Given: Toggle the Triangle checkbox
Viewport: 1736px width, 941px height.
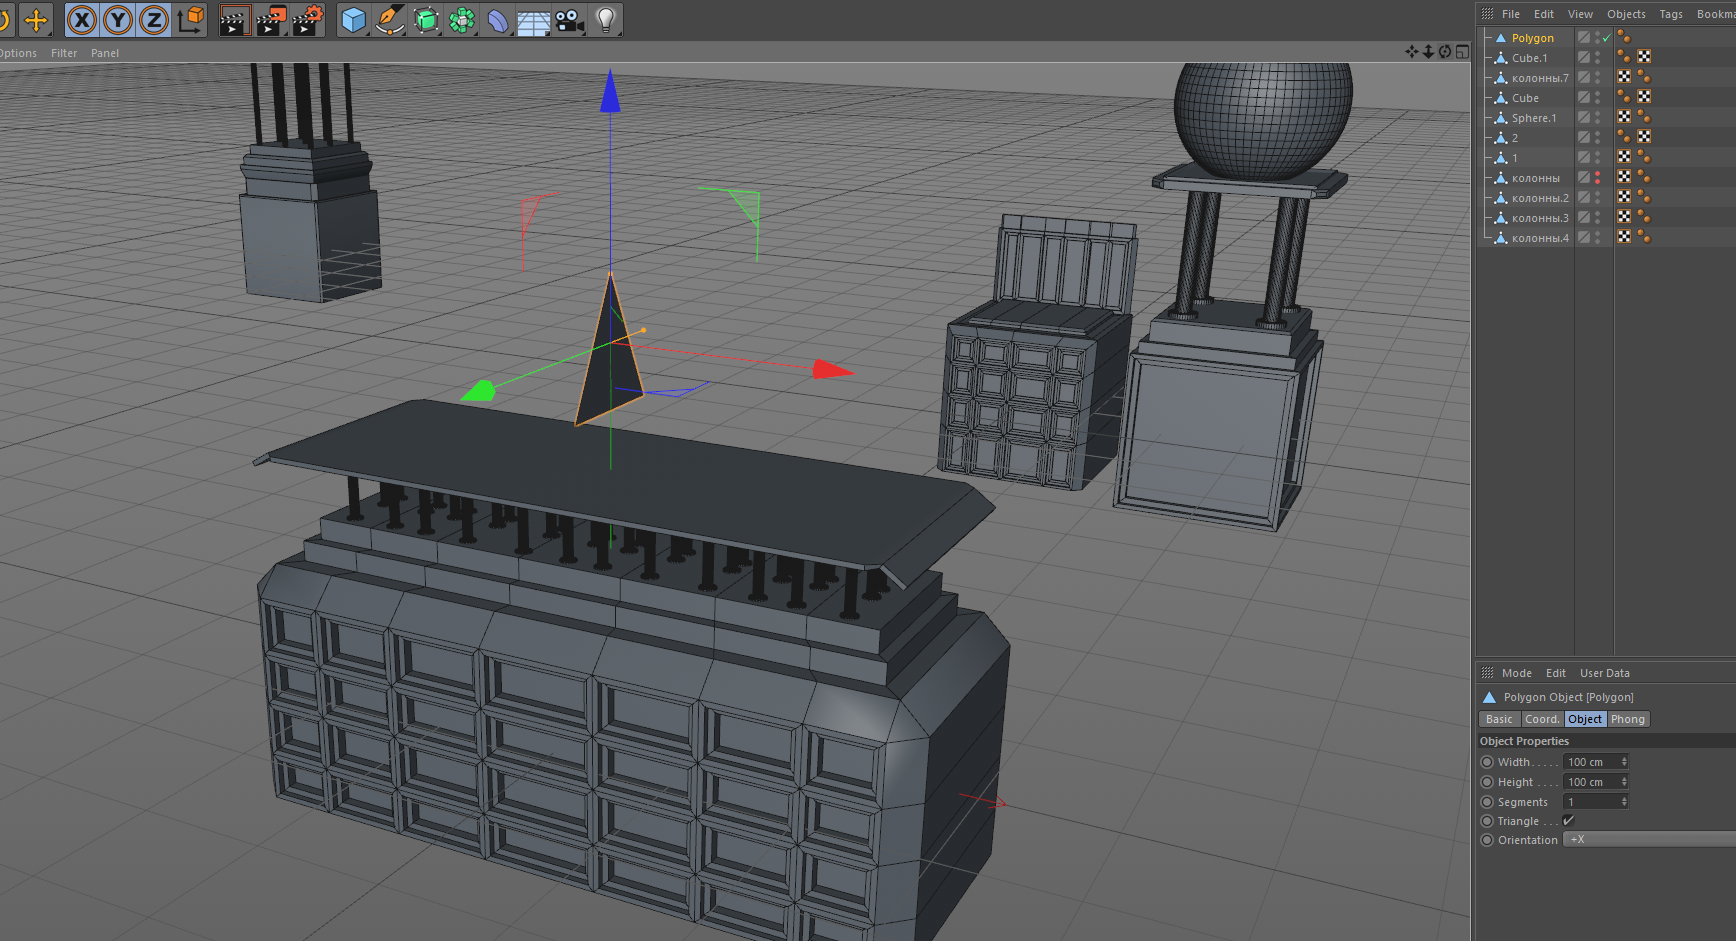Looking at the screenshot, I should [1568, 821].
